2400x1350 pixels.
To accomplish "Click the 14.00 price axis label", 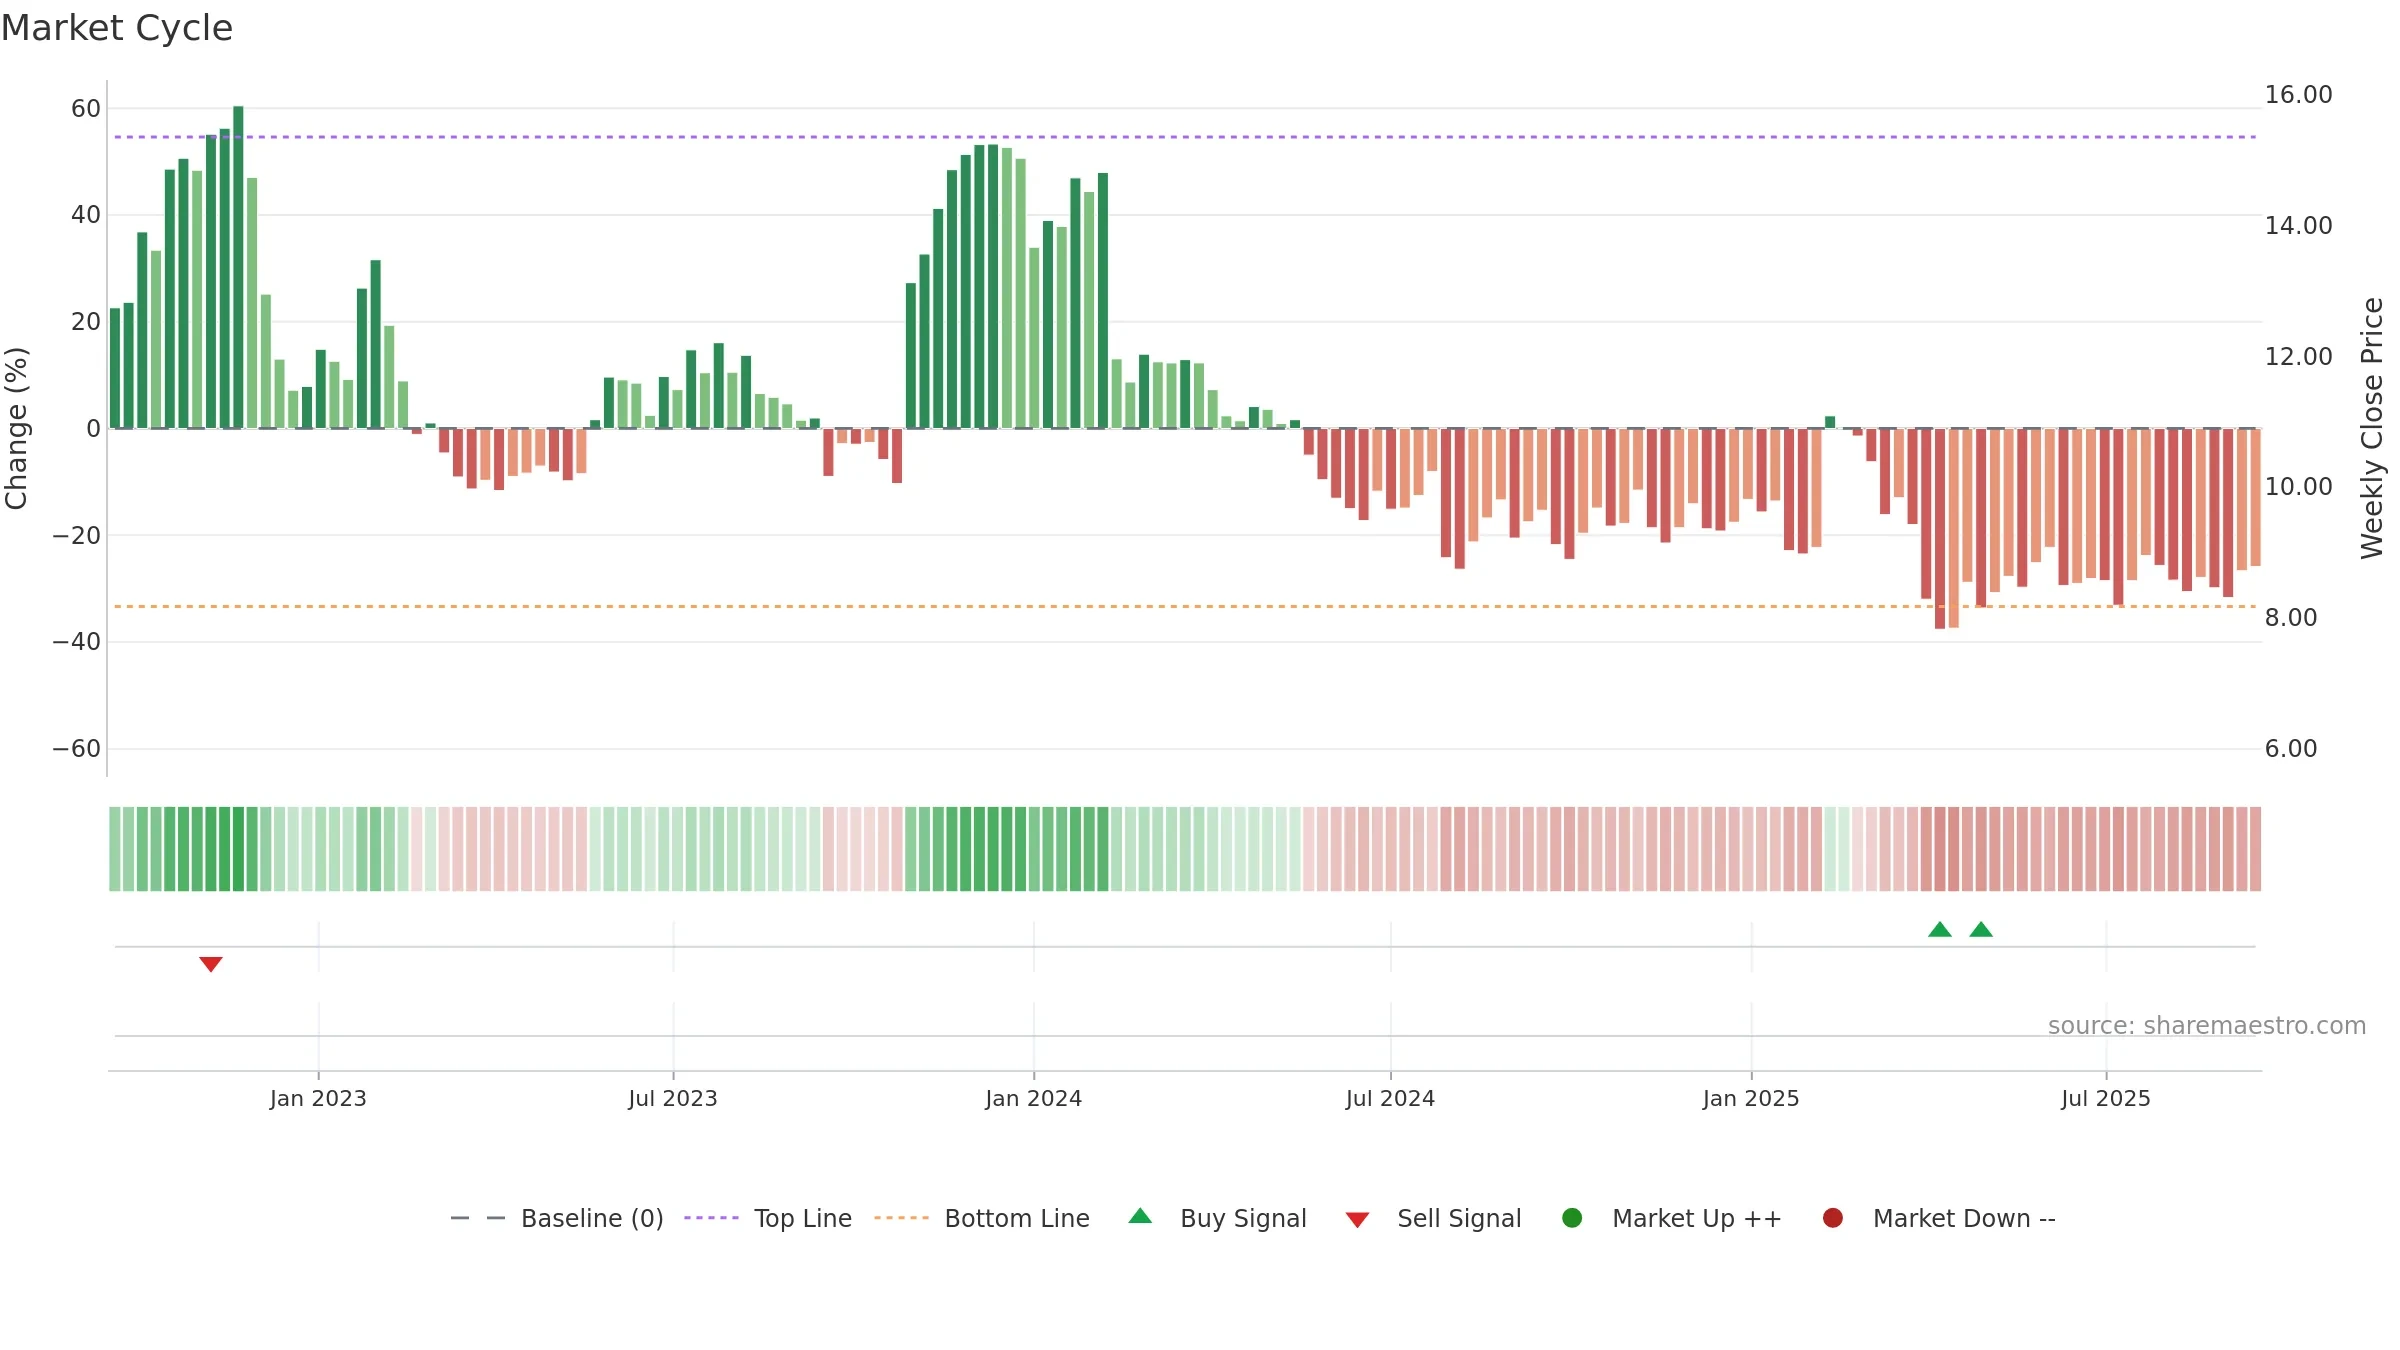I will (2299, 225).
